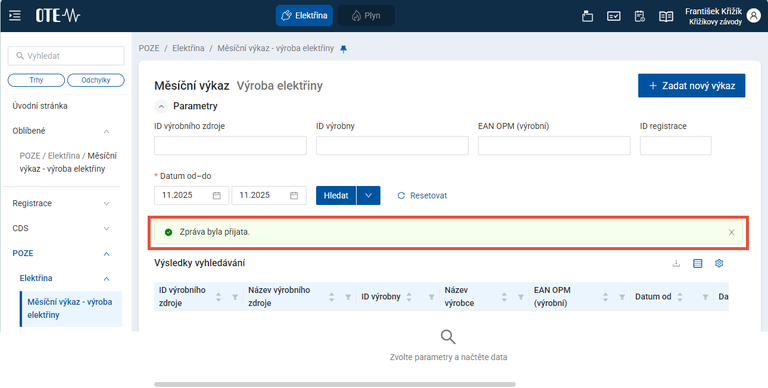Click the ID výrobny input

tap(392, 146)
